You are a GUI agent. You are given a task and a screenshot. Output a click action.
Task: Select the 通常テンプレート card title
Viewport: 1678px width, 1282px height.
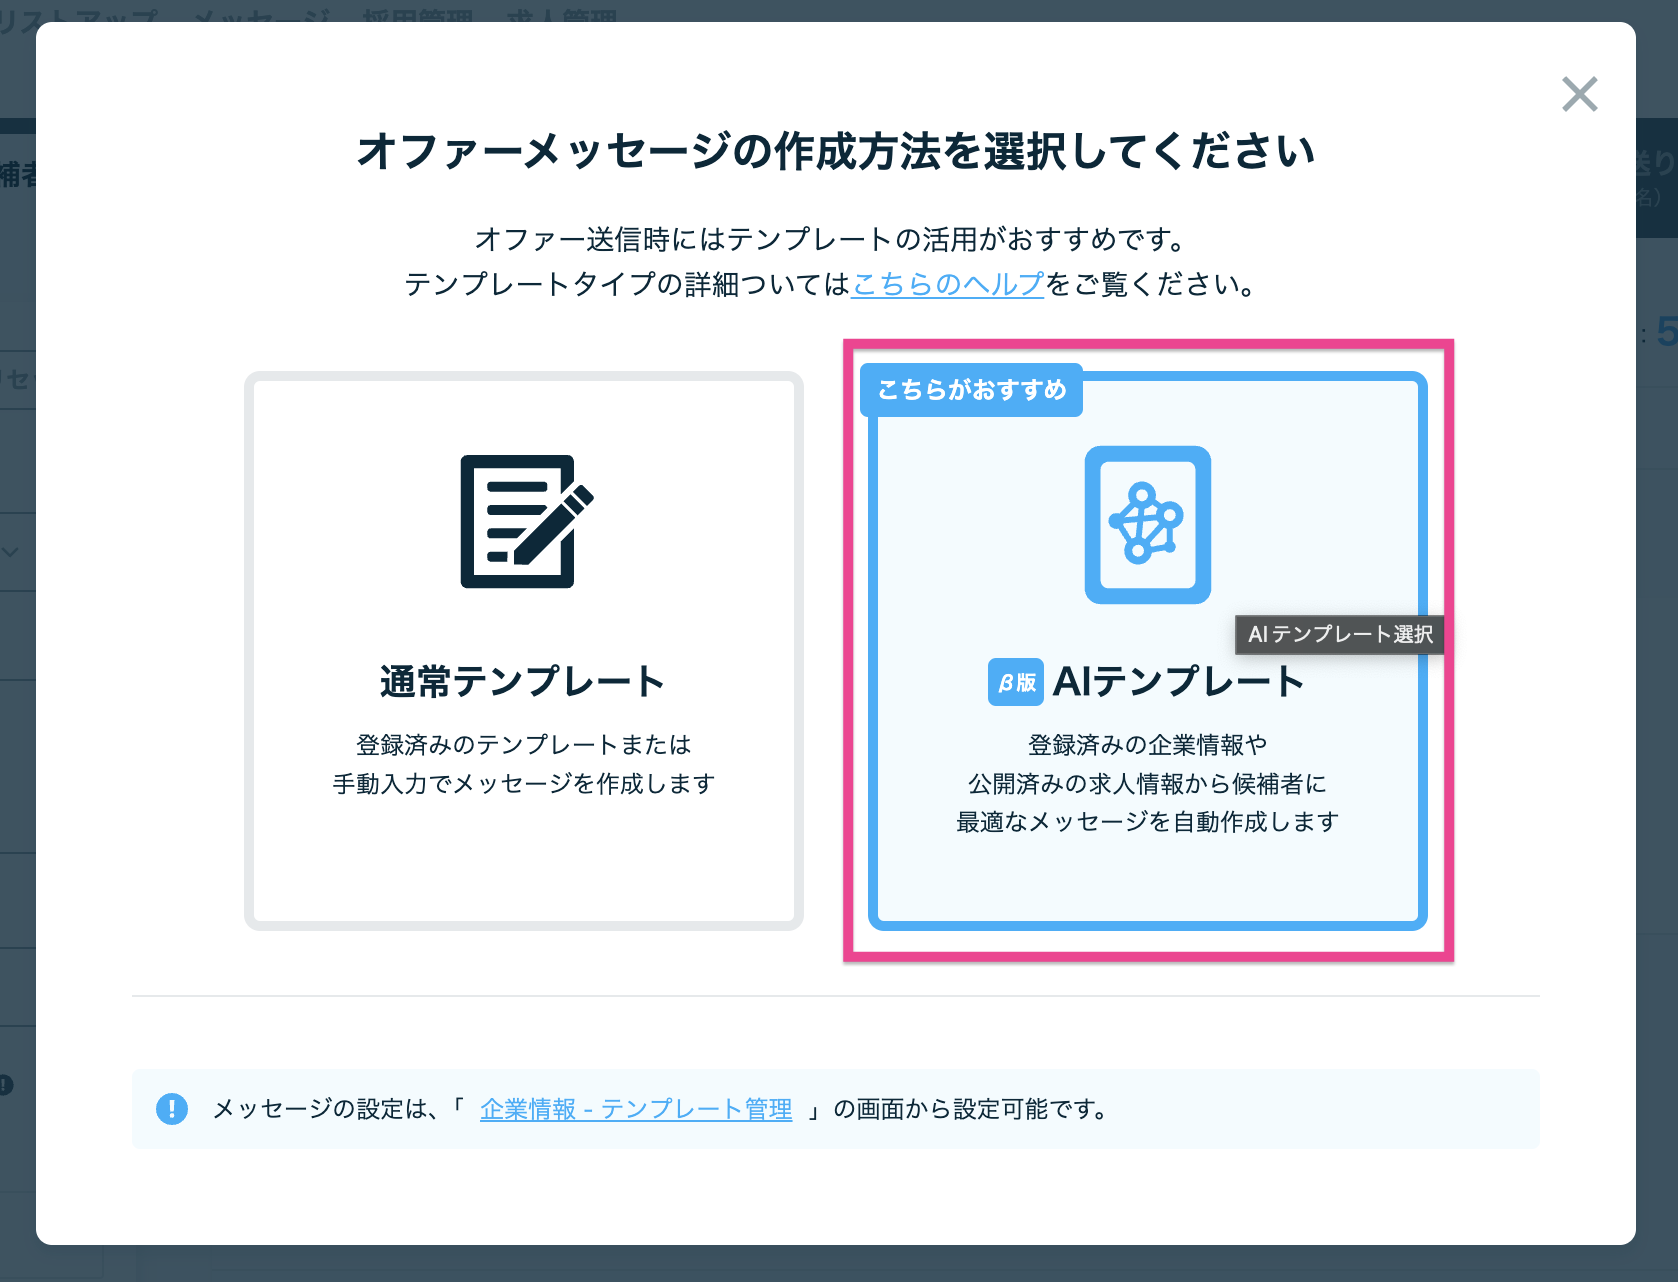(523, 681)
